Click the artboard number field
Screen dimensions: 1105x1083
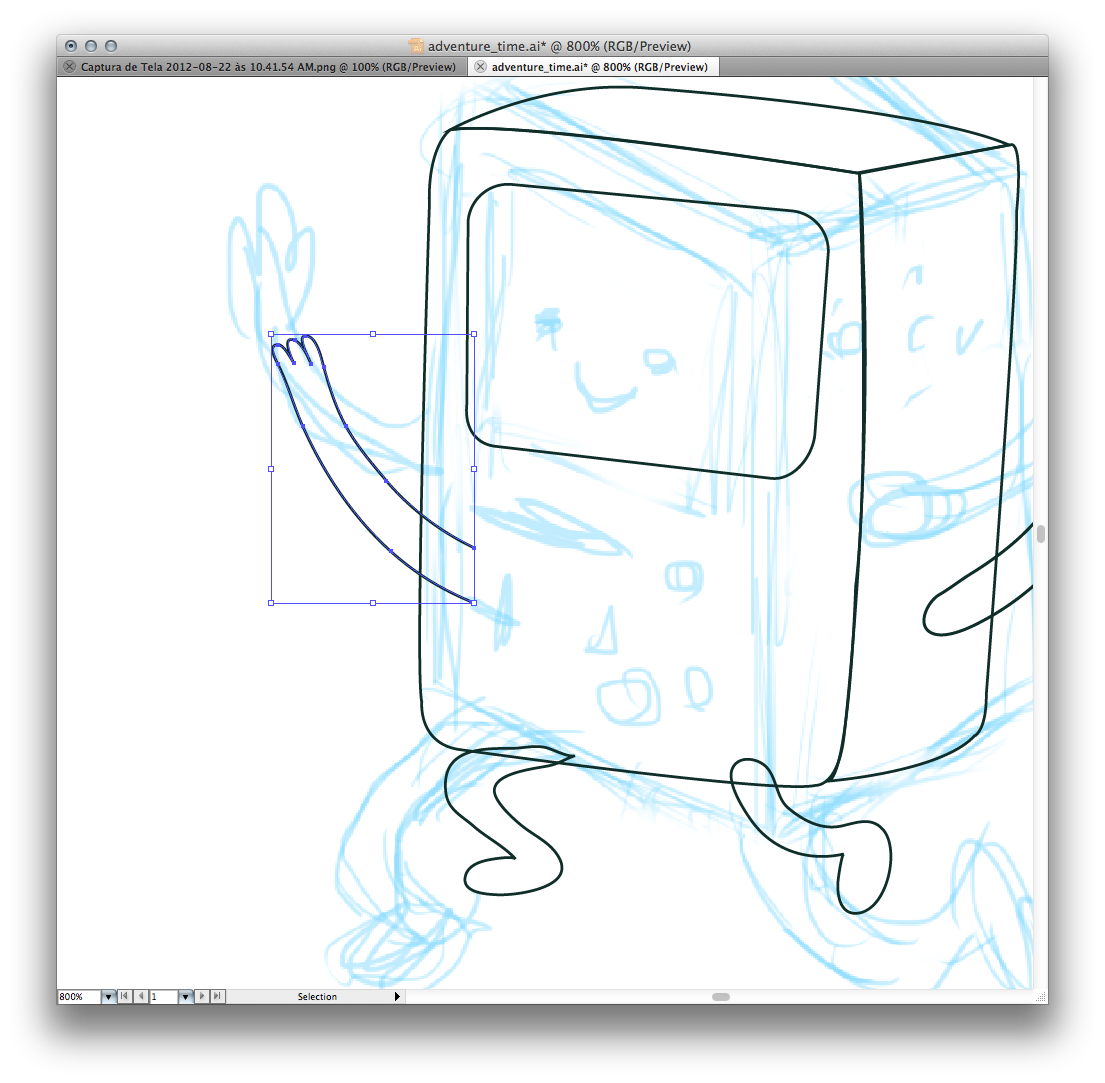click(163, 997)
